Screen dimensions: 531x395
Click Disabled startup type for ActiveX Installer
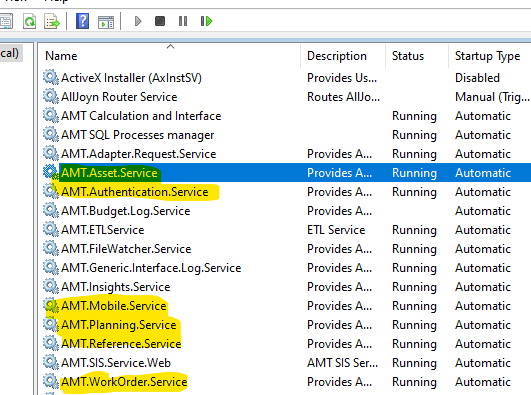click(477, 78)
